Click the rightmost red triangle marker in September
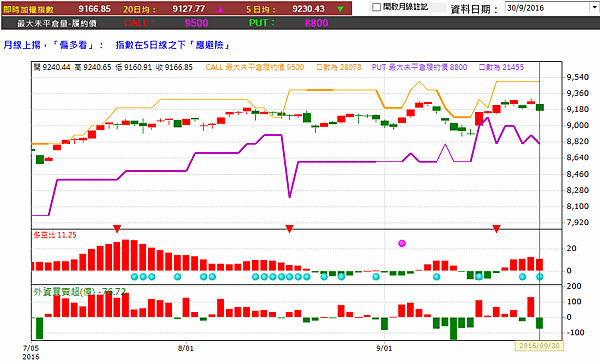The image size is (600, 363). [497, 229]
